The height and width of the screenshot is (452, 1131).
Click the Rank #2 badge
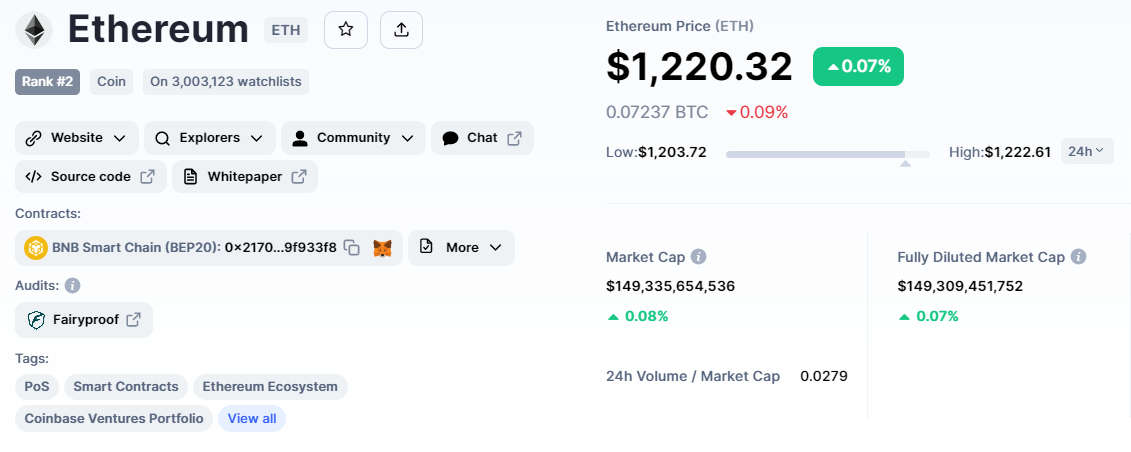pyautogui.click(x=48, y=81)
